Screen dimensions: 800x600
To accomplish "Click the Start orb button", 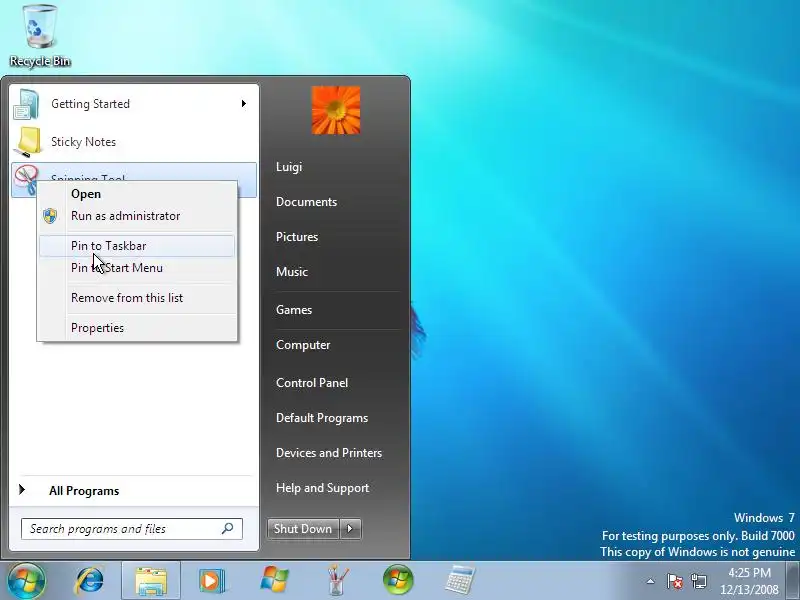I will pyautogui.click(x=27, y=581).
